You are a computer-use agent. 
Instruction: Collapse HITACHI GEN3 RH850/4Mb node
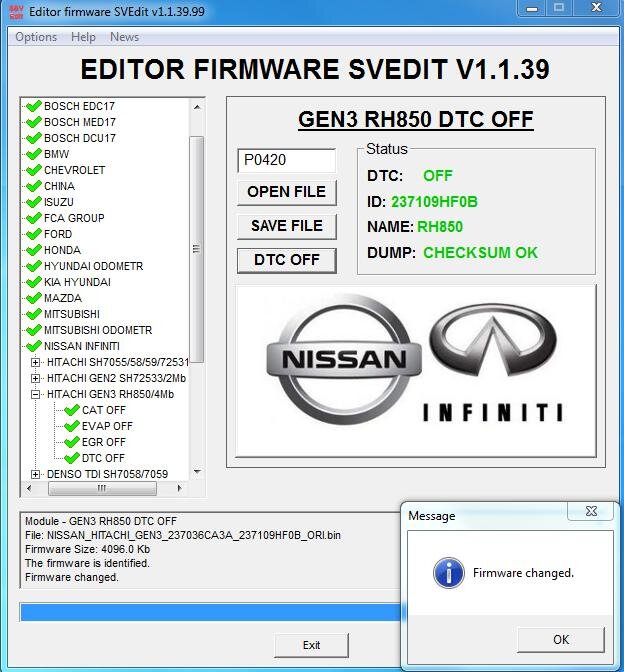pyautogui.click(x=36, y=394)
